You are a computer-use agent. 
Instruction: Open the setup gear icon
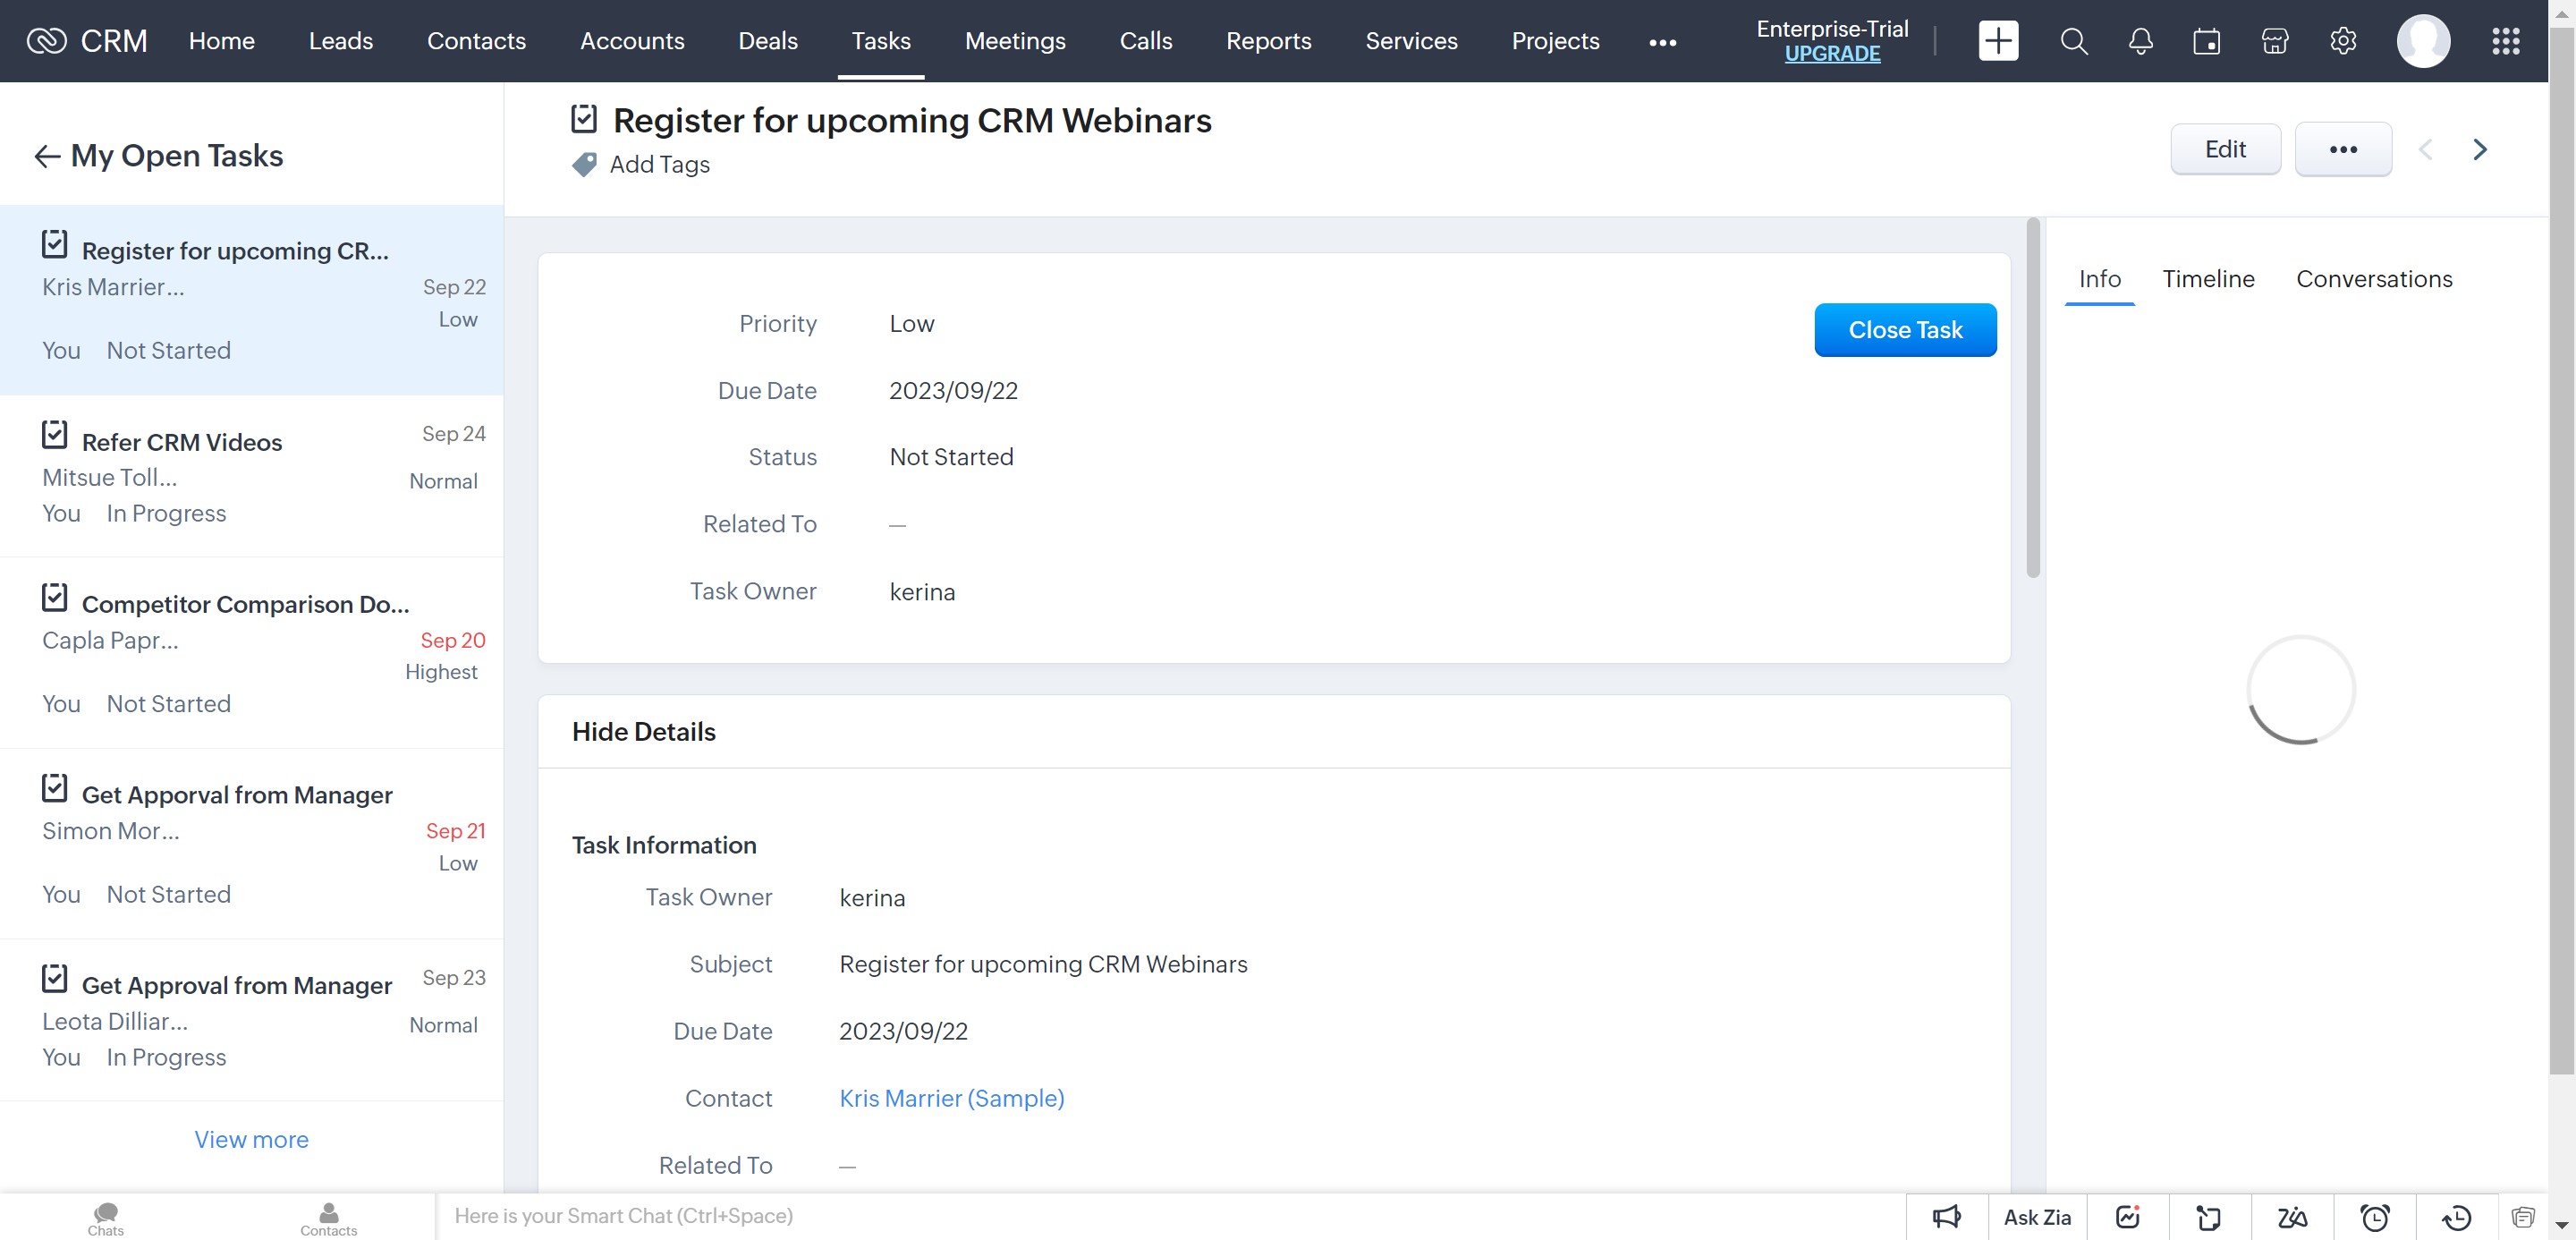point(2342,41)
